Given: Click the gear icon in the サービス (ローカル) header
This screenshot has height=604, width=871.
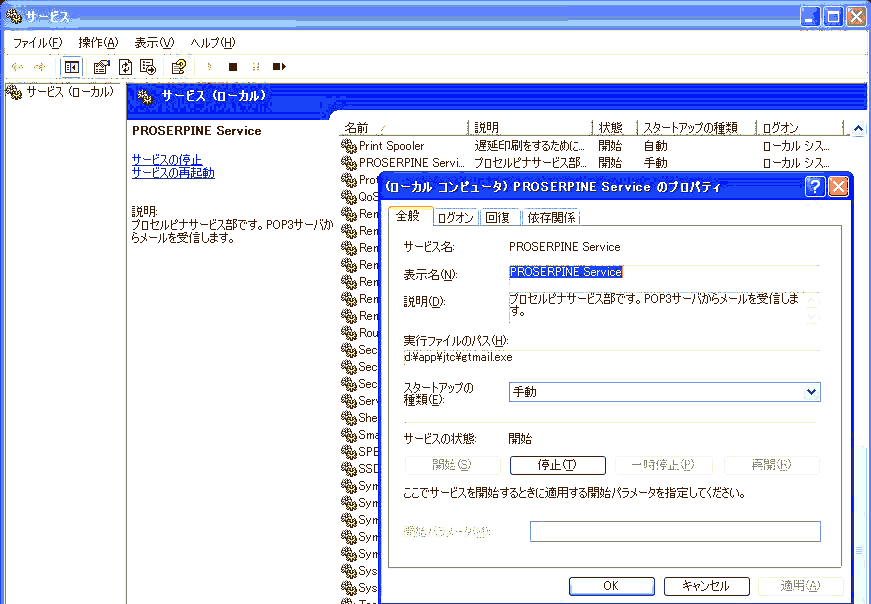Looking at the screenshot, I should (x=145, y=97).
